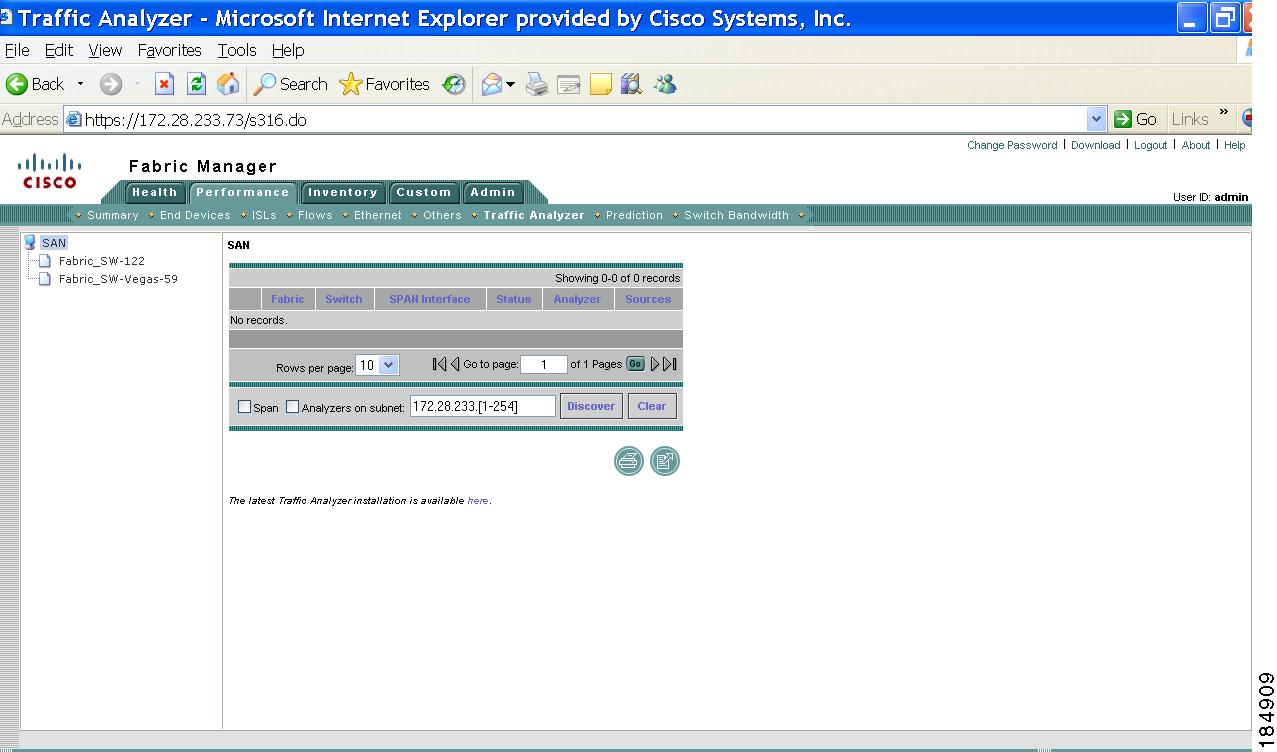
Task: Jump to the first page arrow
Action: pyautogui.click(x=439, y=364)
